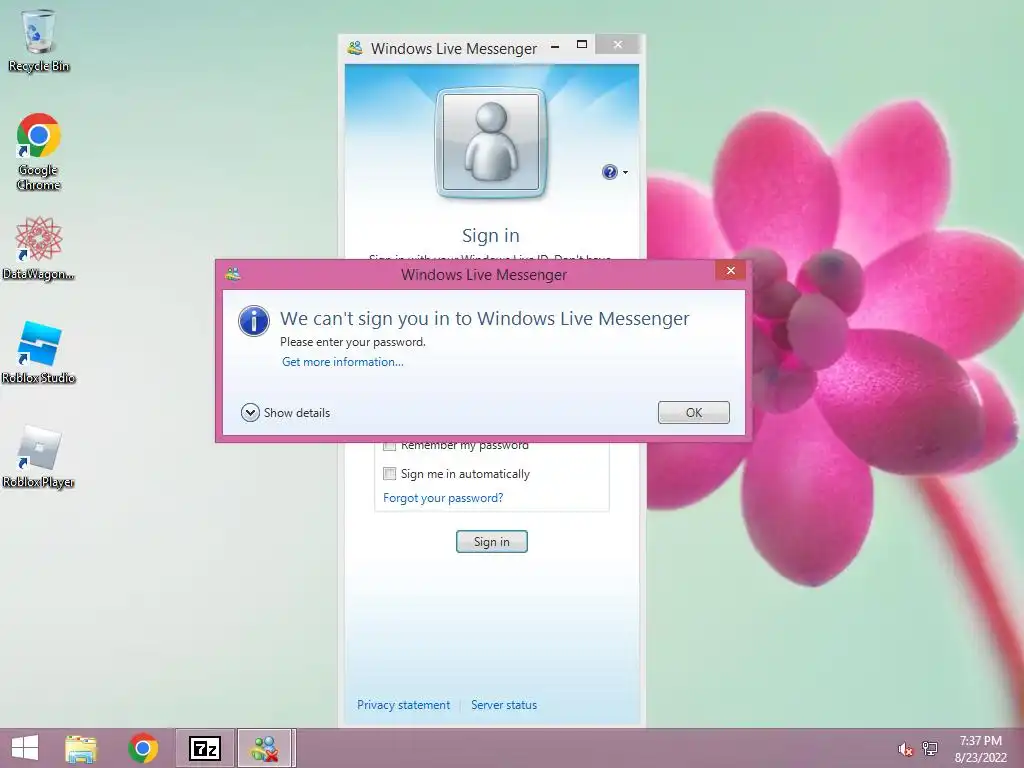The image size is (1024, 768).
Task: Open the Recycle Bin desktop icon
Action: tap(39, 40)
